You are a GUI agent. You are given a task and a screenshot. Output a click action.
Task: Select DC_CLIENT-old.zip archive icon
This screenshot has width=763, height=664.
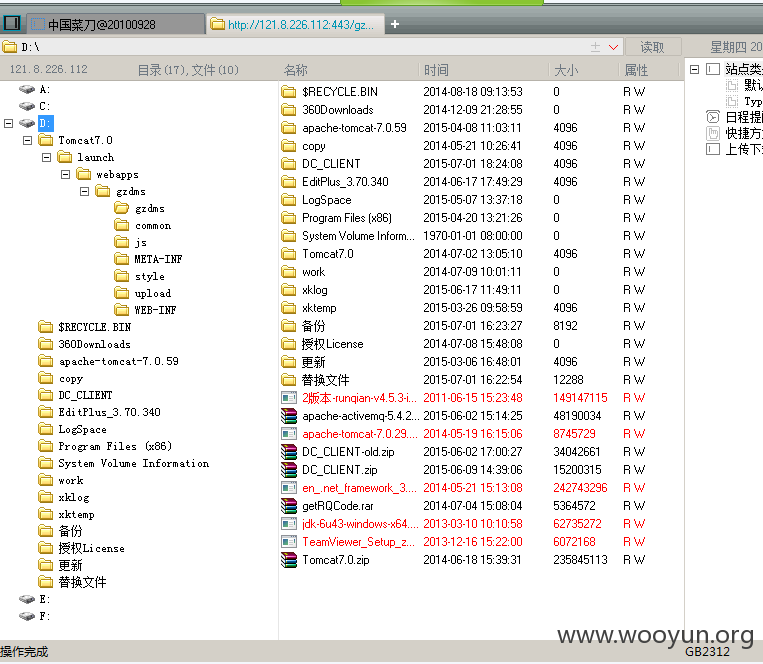tap(289, 451)
